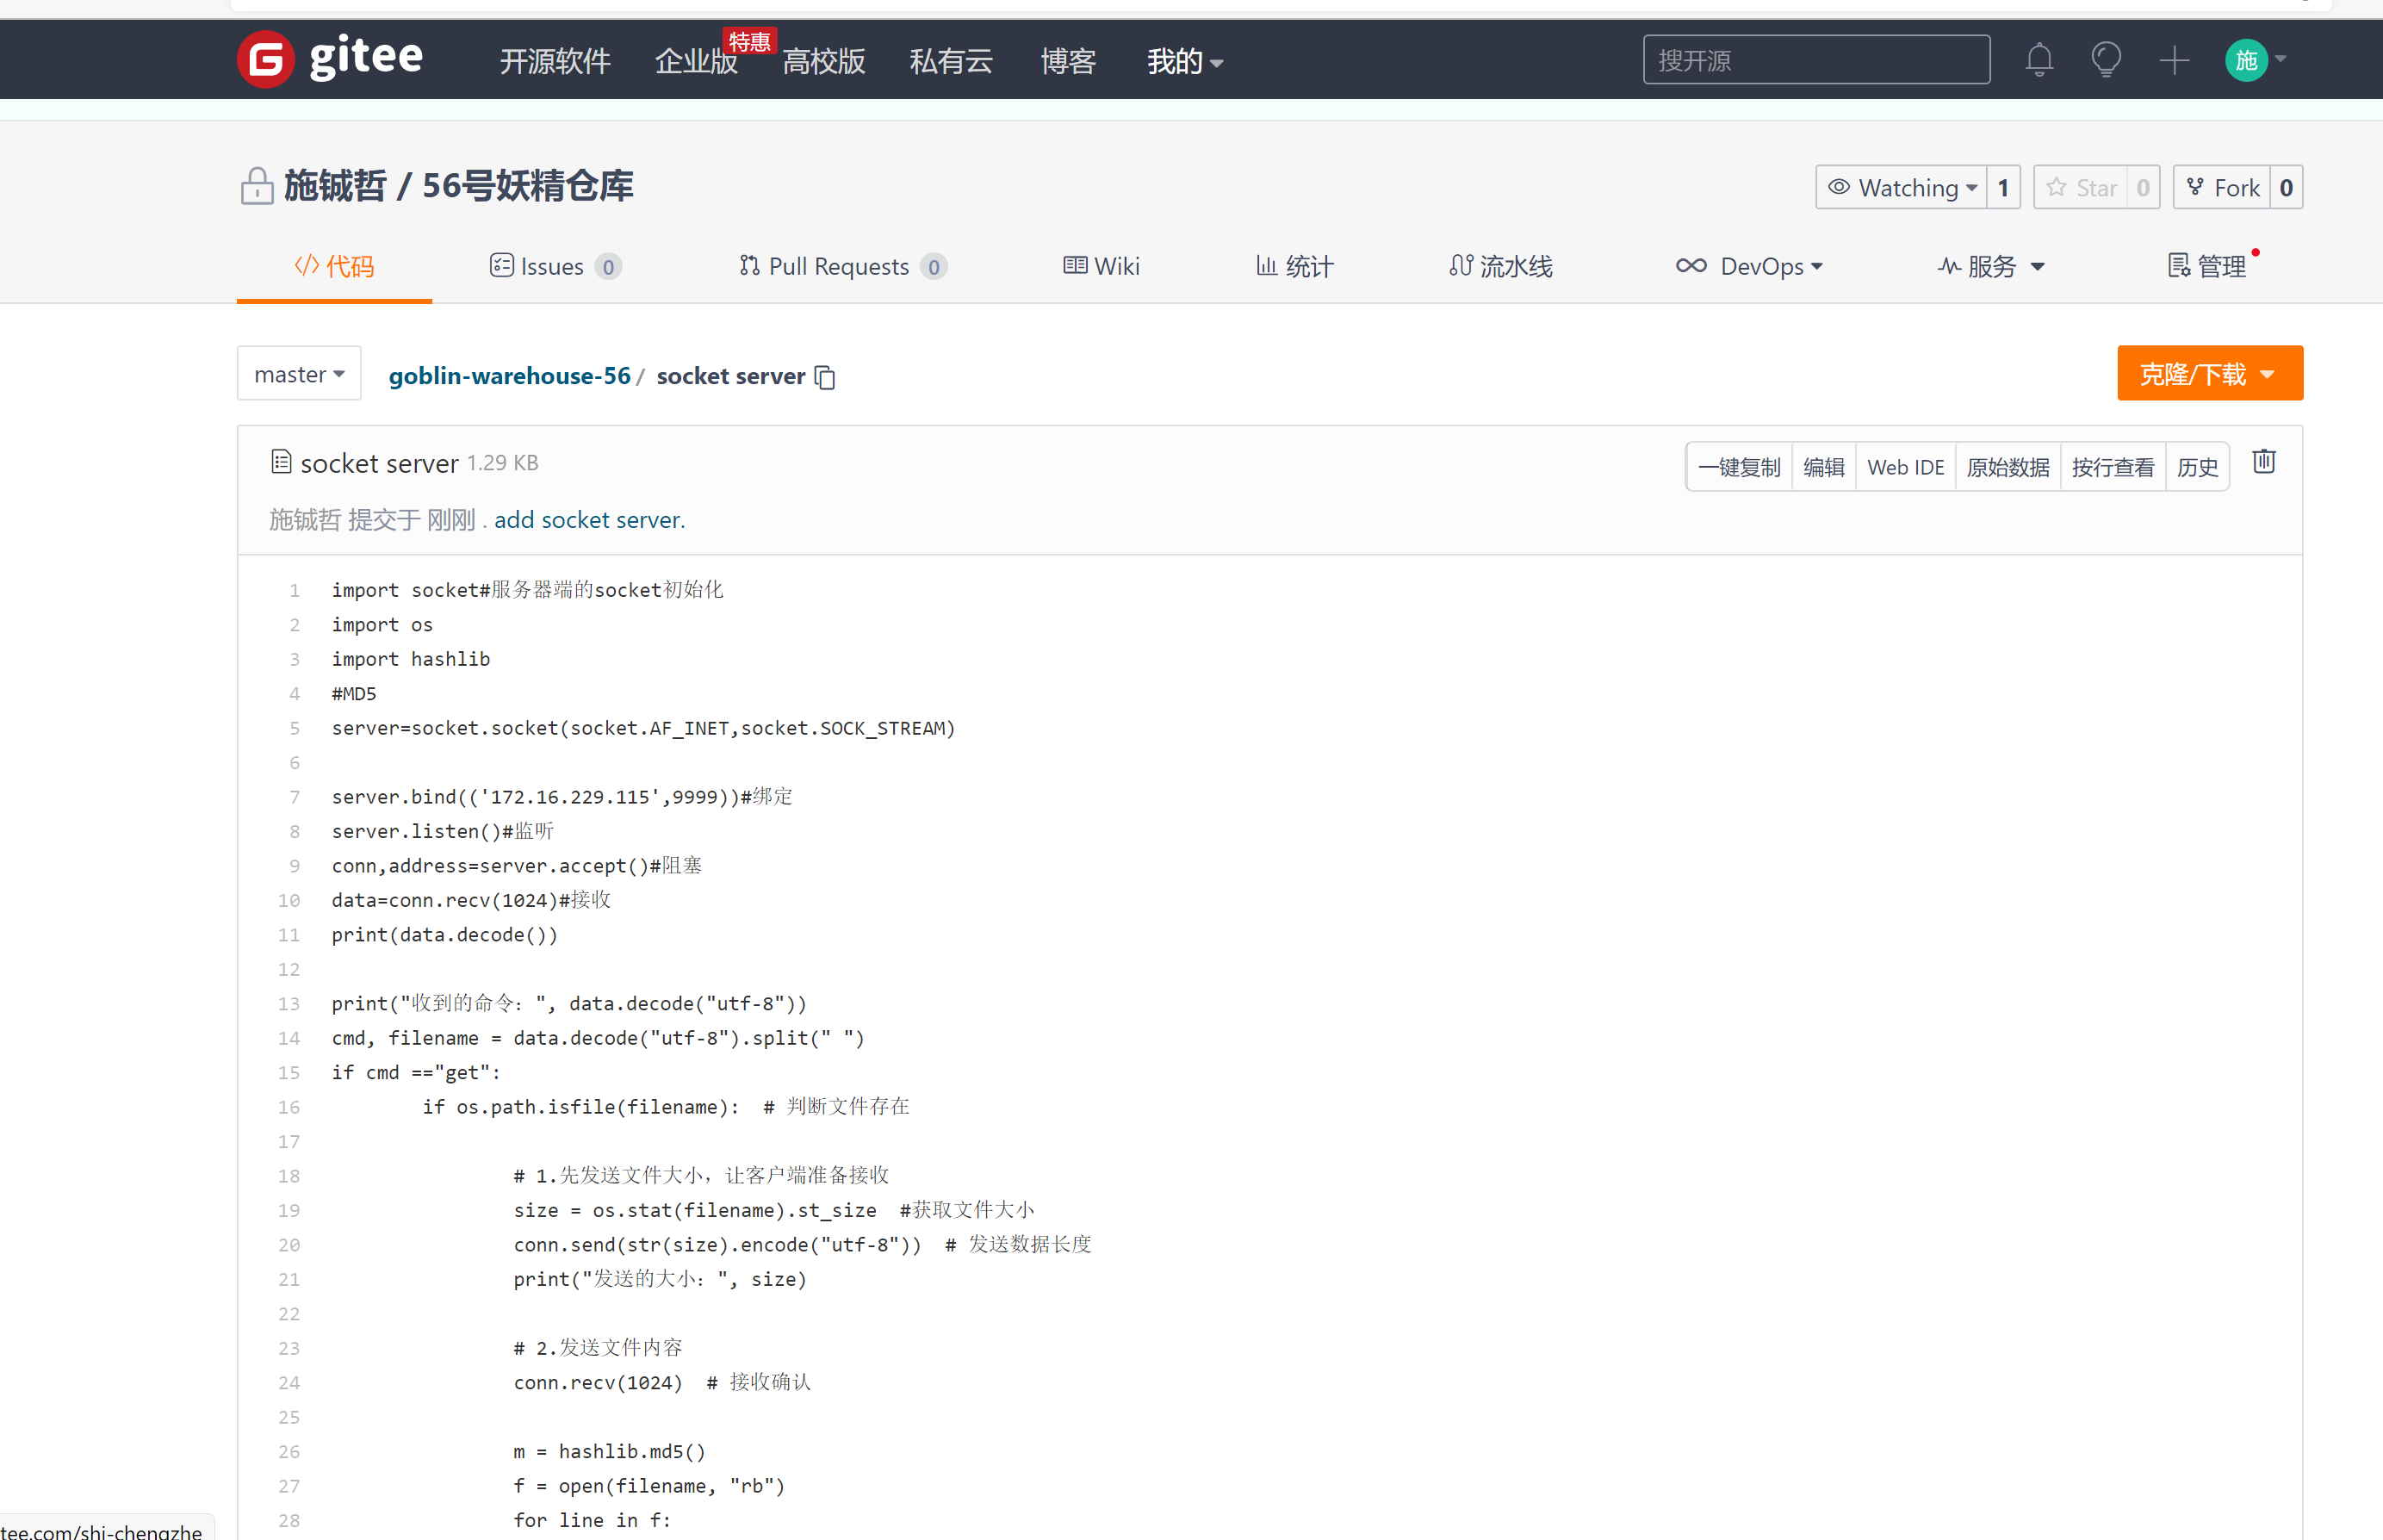Delete the file using the trash icon
This screenshot has width=2383, height=1540.
2264,462
